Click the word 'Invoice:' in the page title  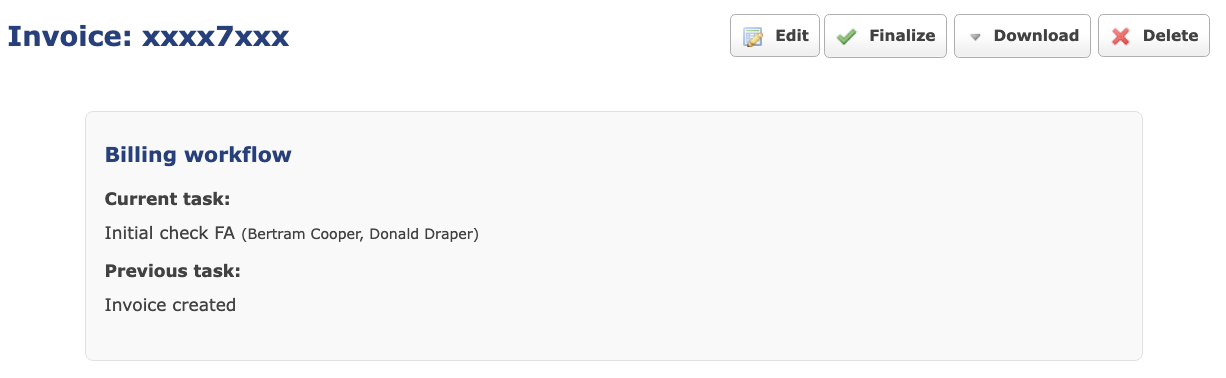tap(70, 37)
